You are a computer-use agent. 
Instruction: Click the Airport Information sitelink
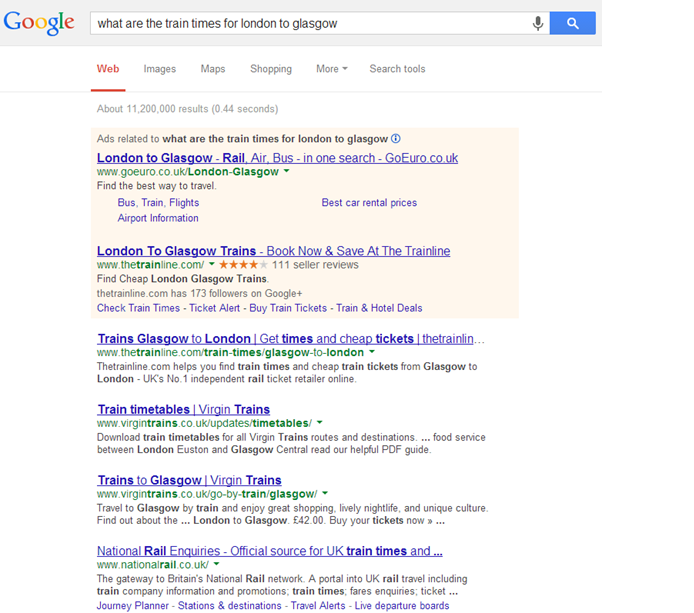[x=158, y=218]
